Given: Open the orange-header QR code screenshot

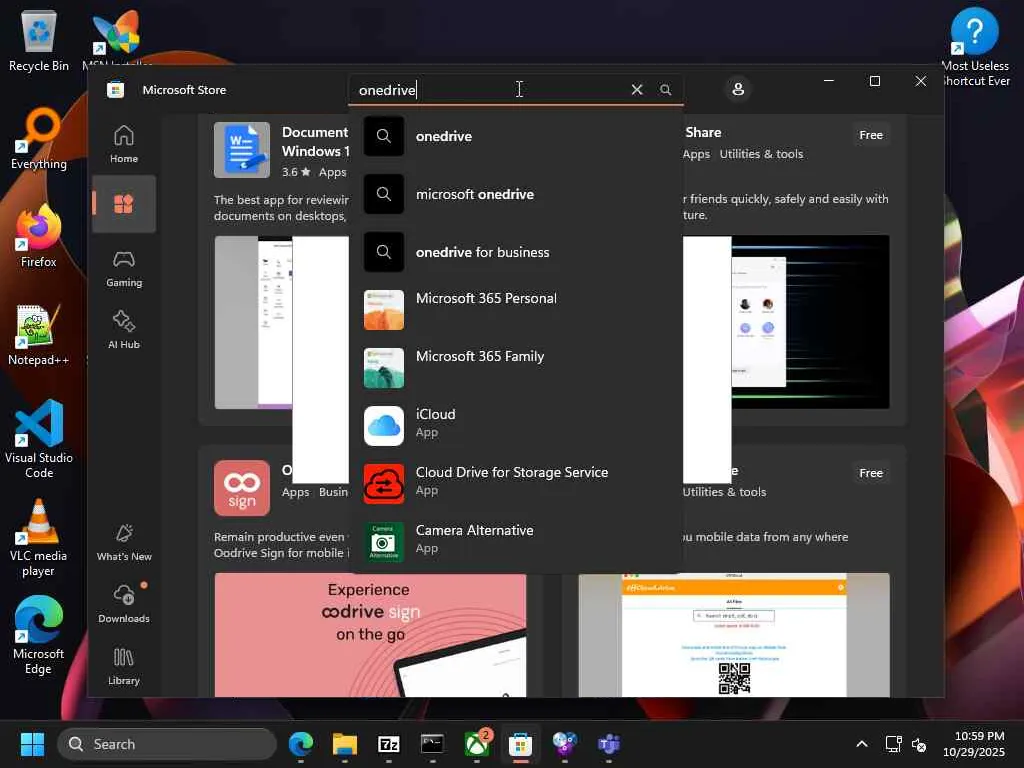Looking at the screenshot, I should pyautogui.click(x=734, y=635).
